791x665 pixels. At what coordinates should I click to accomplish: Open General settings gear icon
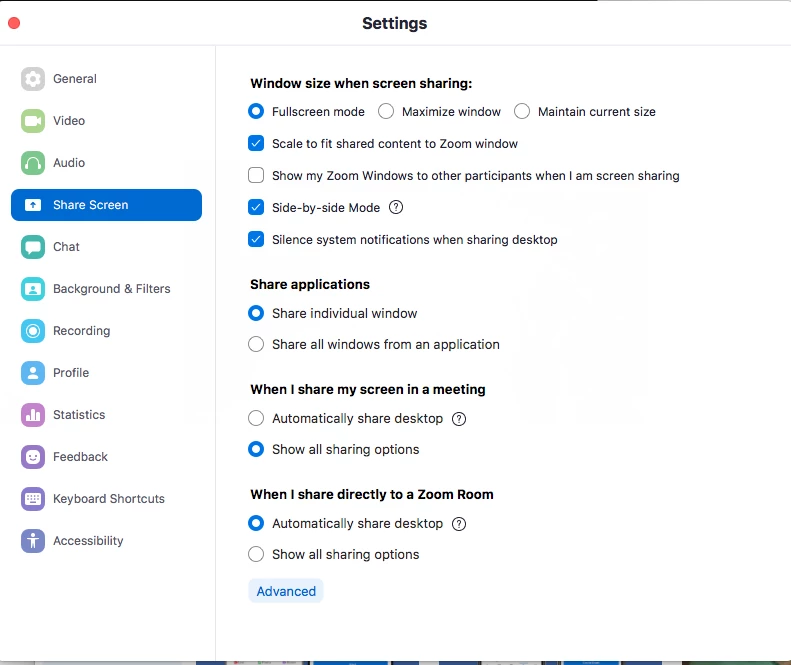(33, 79)
